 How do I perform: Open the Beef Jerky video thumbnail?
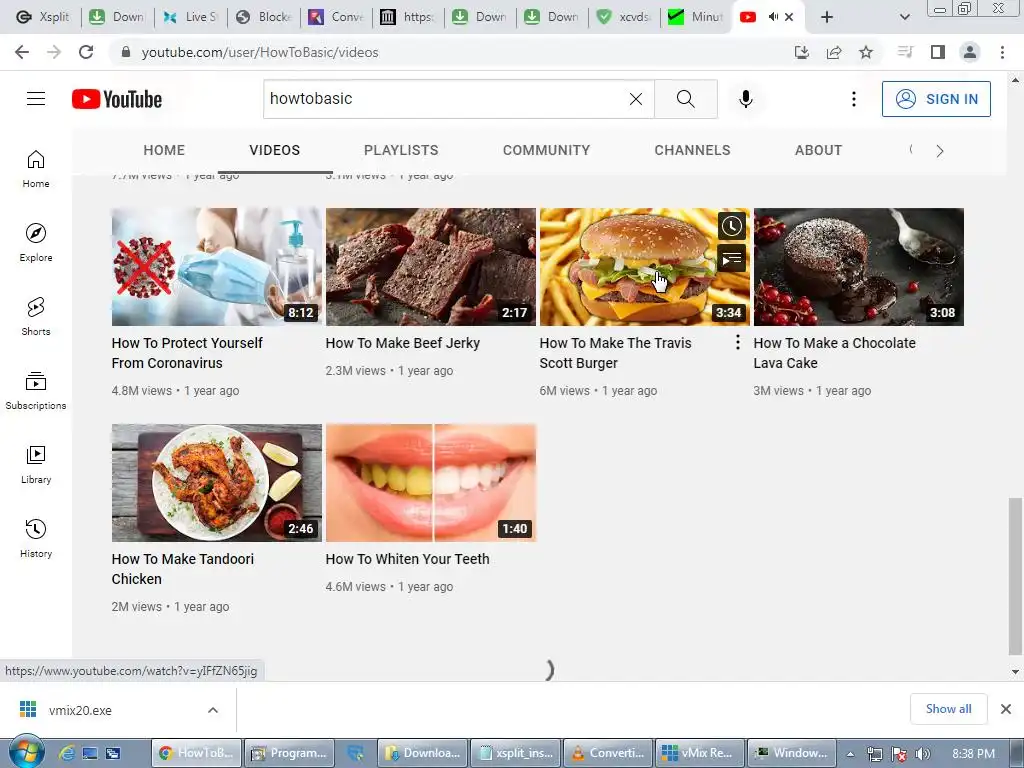(430, 266)
